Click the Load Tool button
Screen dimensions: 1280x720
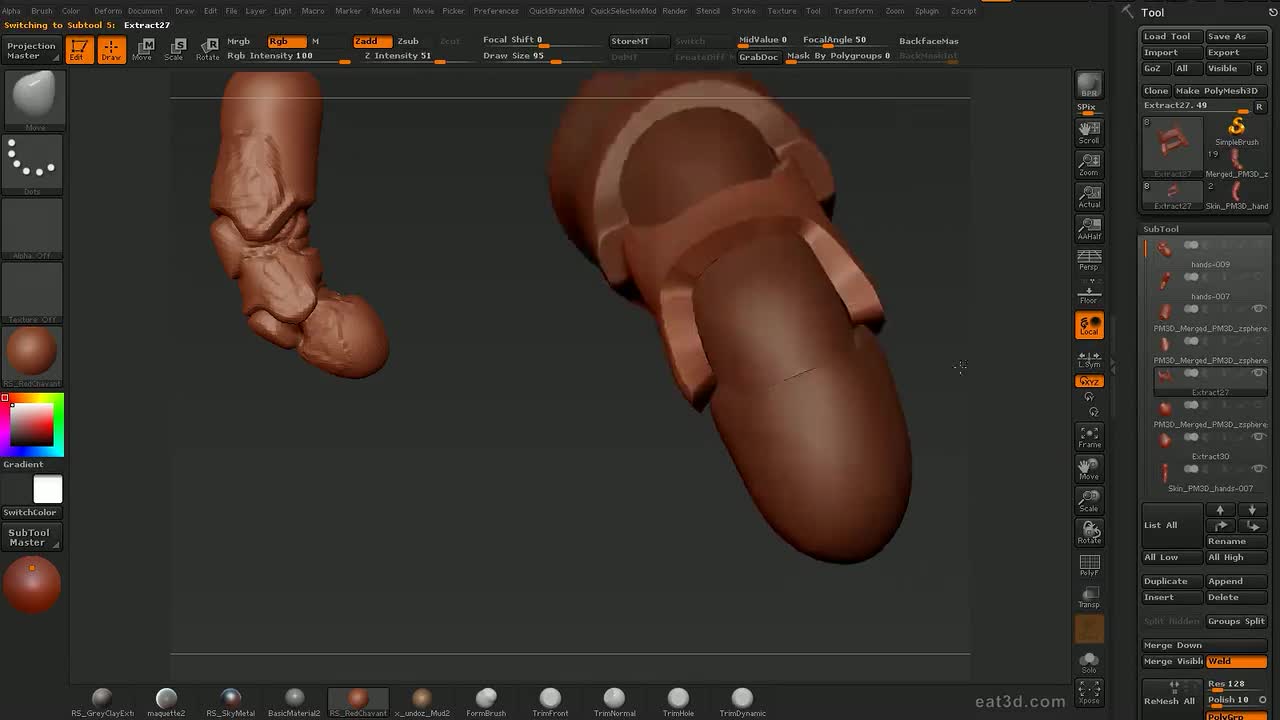1171,36
